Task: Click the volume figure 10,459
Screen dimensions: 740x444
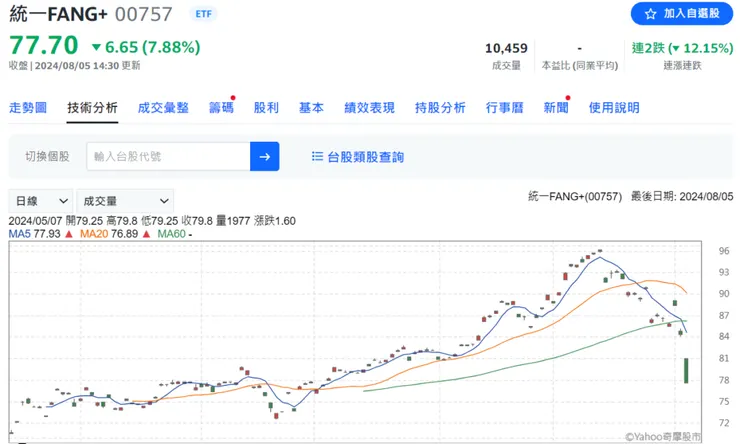Action: coord(506,48)
